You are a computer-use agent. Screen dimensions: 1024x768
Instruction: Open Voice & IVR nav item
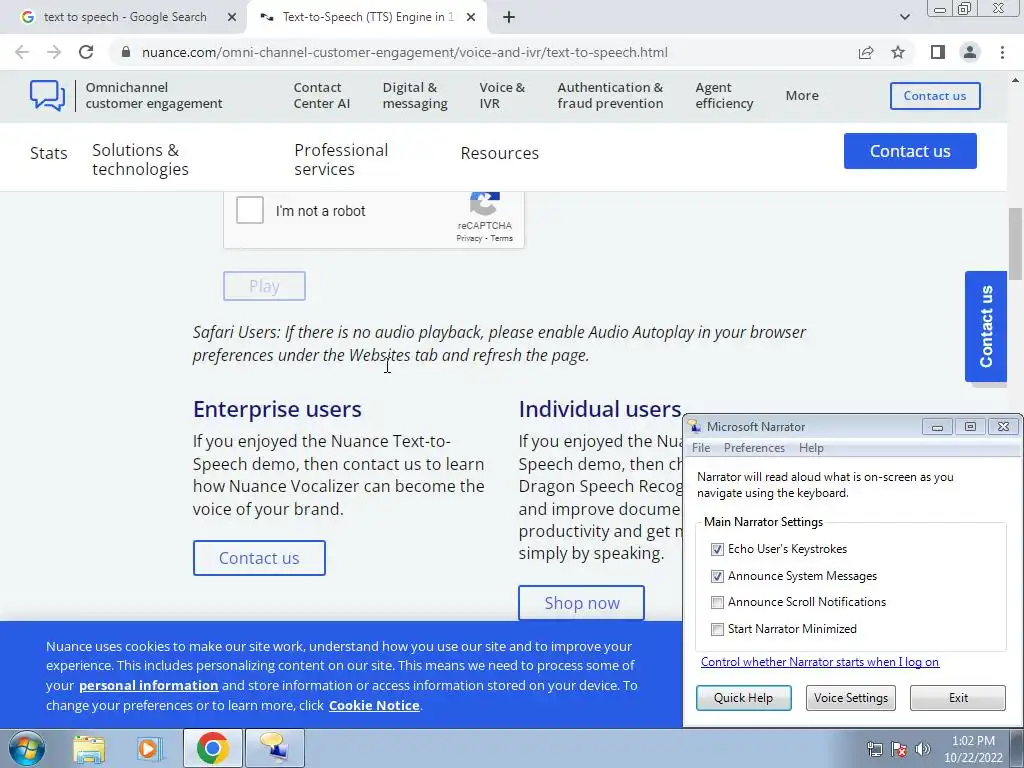502,95
